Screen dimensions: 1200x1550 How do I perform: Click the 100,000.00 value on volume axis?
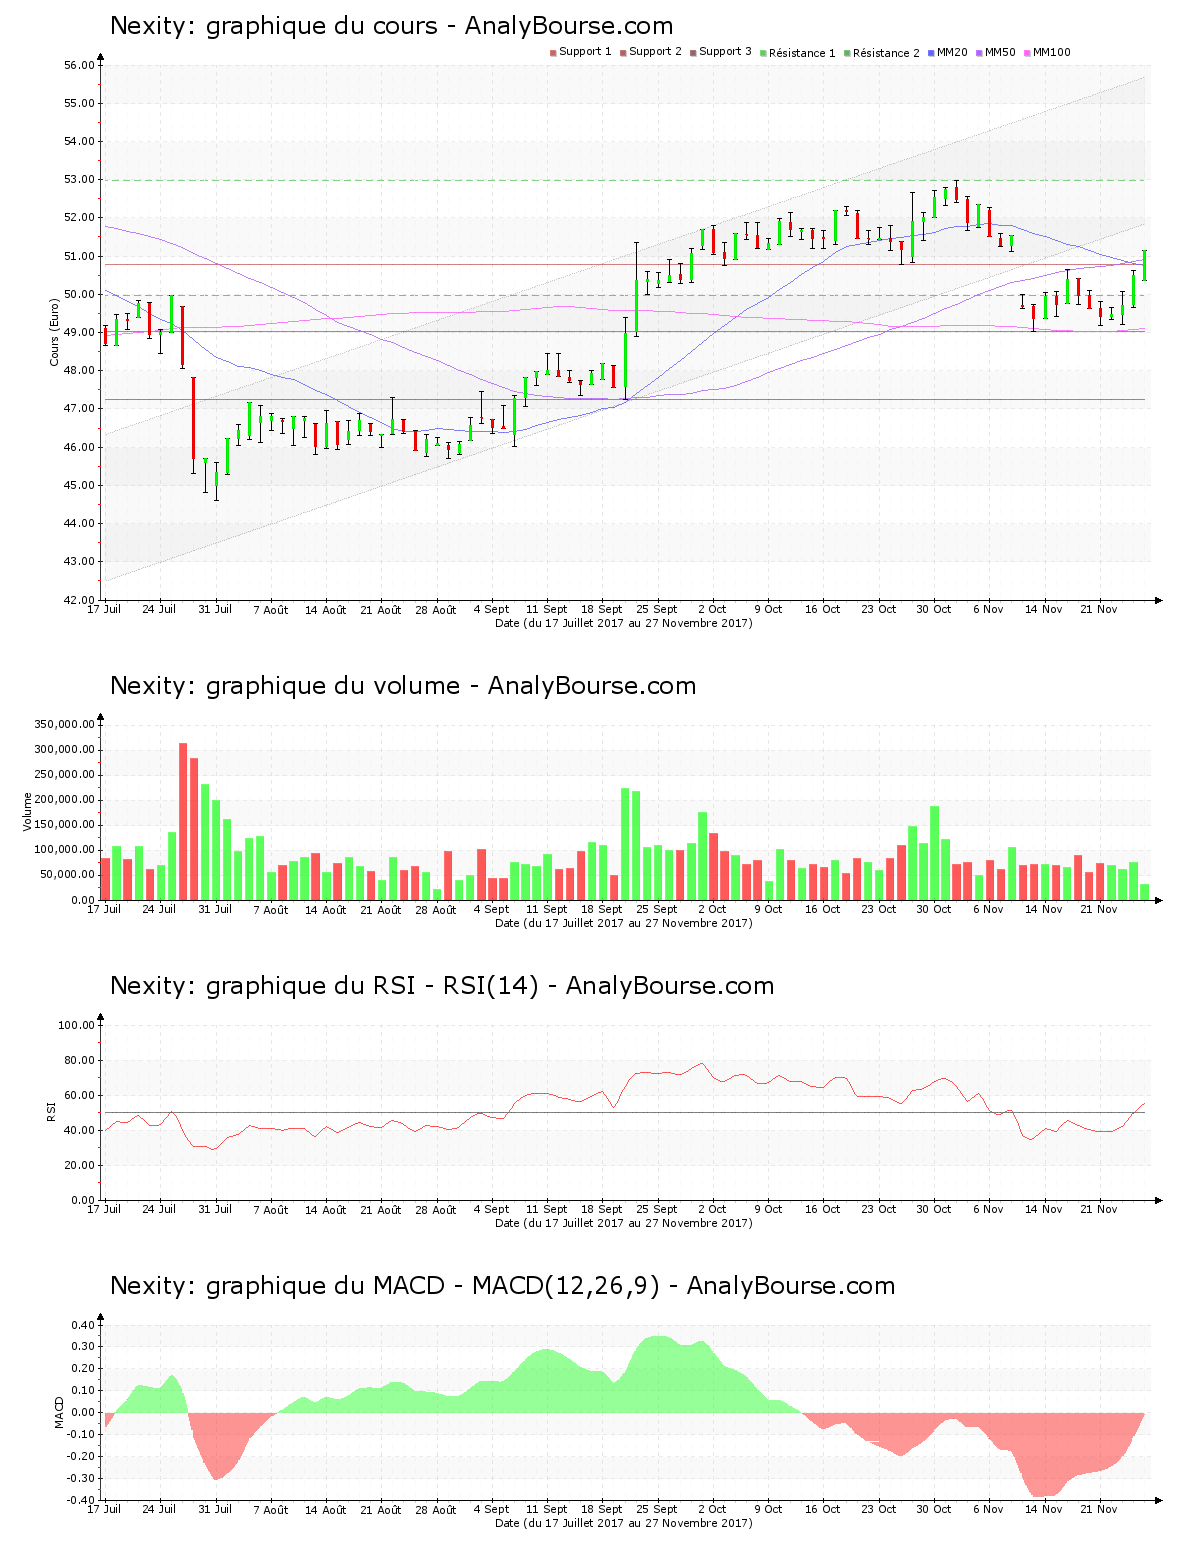coord(64,850)
